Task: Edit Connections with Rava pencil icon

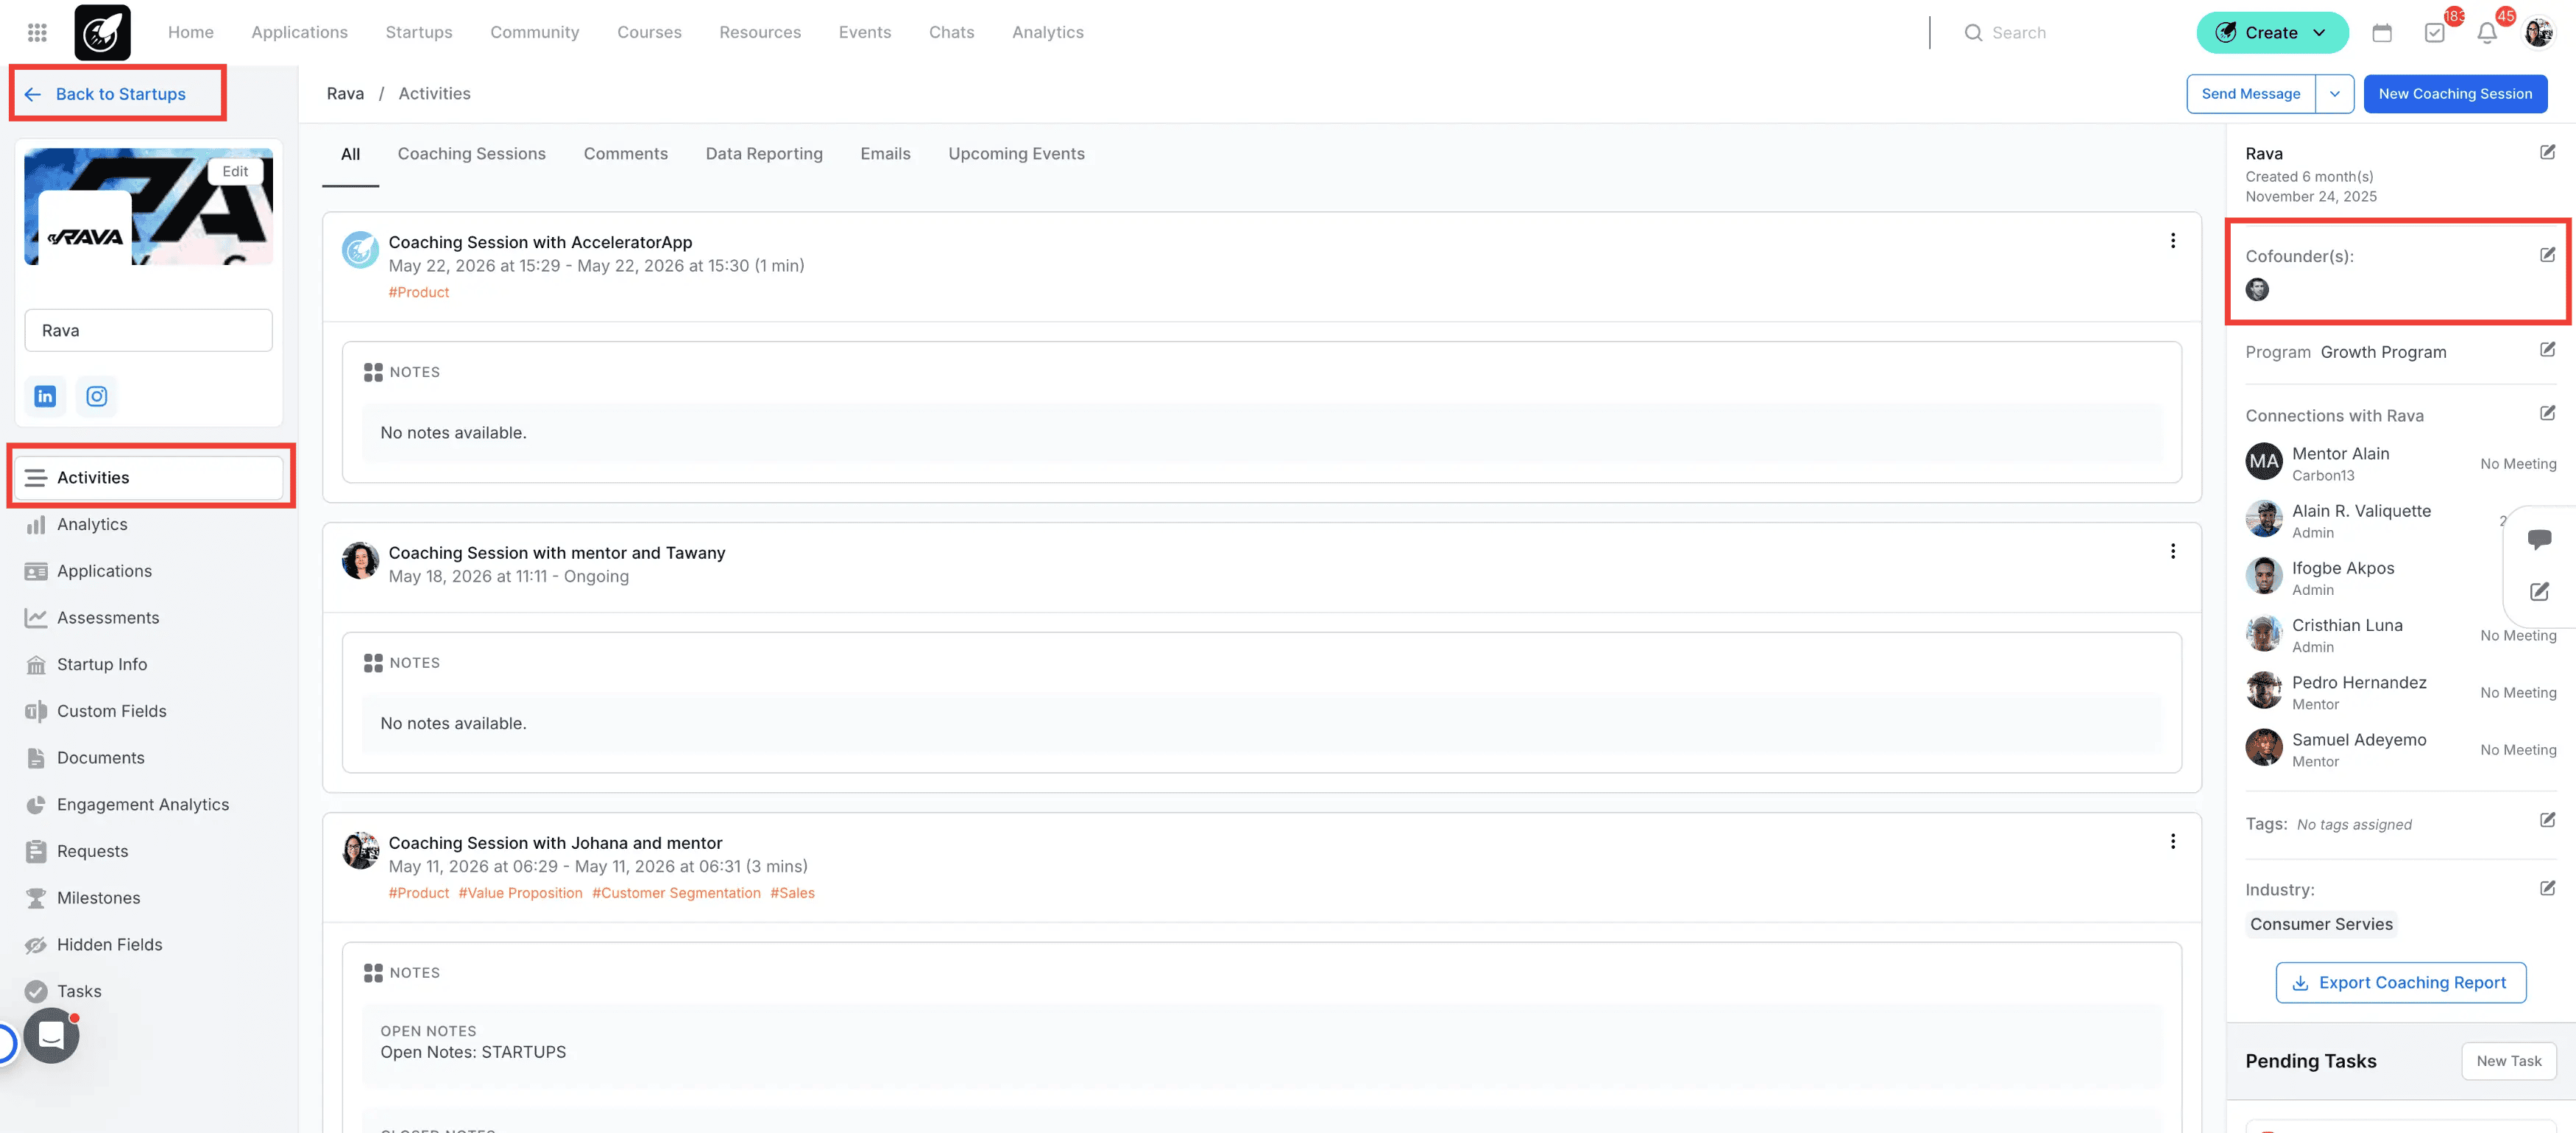Action: [x=2547, y=413]
